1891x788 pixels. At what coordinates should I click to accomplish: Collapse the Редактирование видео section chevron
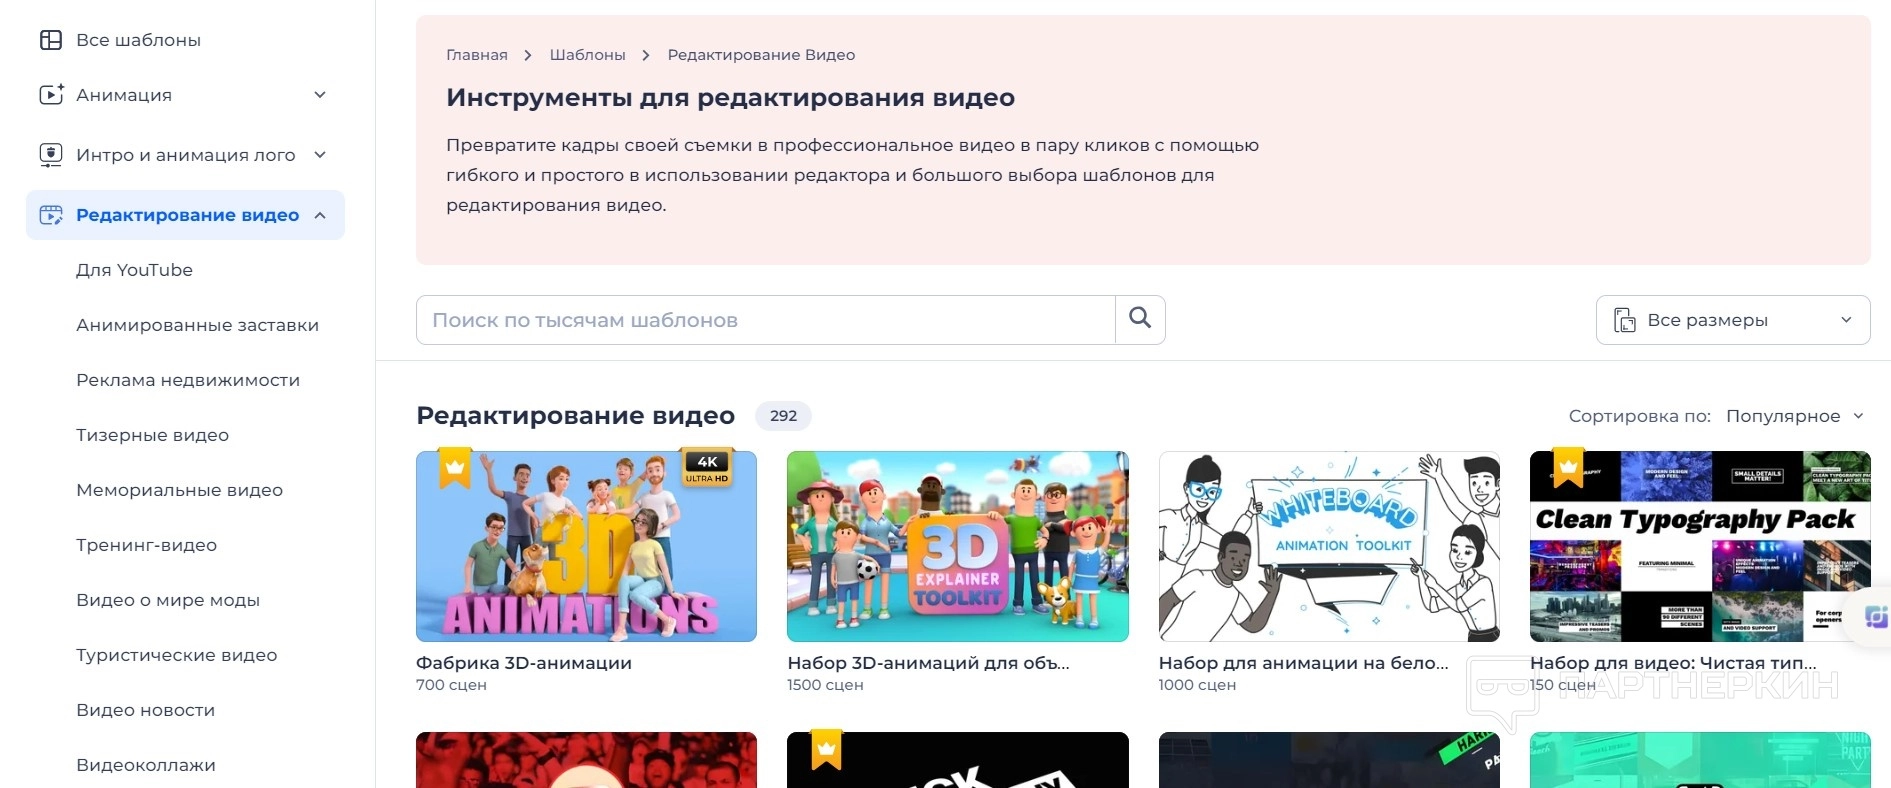tap(320, 215)
